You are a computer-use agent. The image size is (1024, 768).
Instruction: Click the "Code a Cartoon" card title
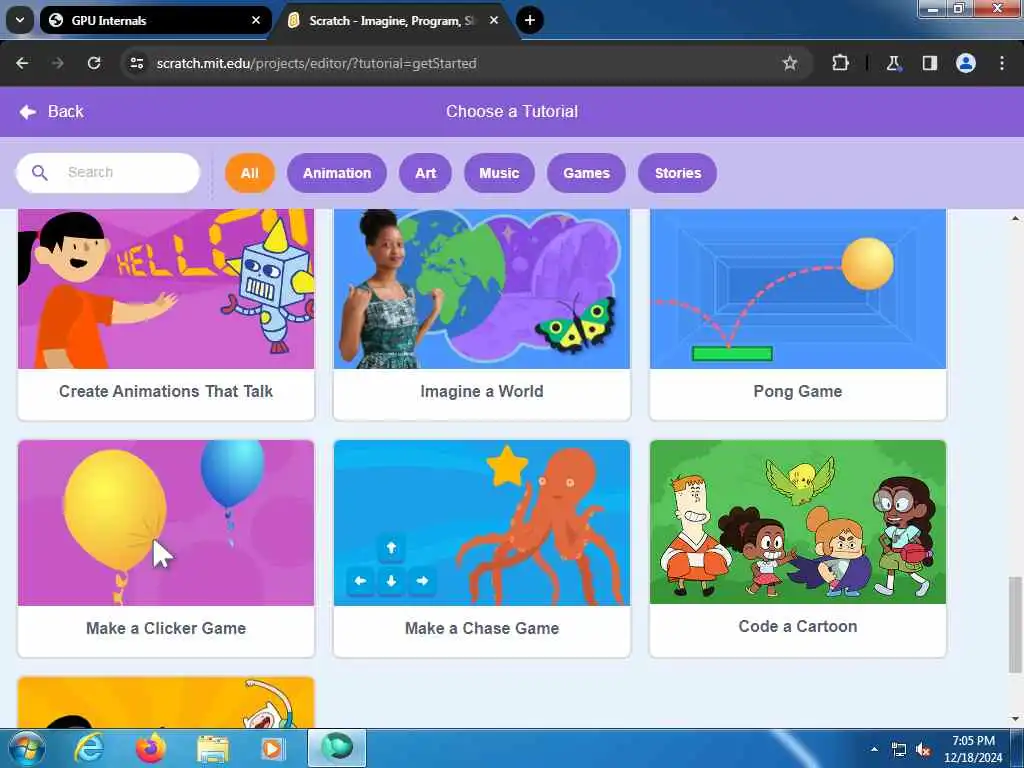(798, 626)
